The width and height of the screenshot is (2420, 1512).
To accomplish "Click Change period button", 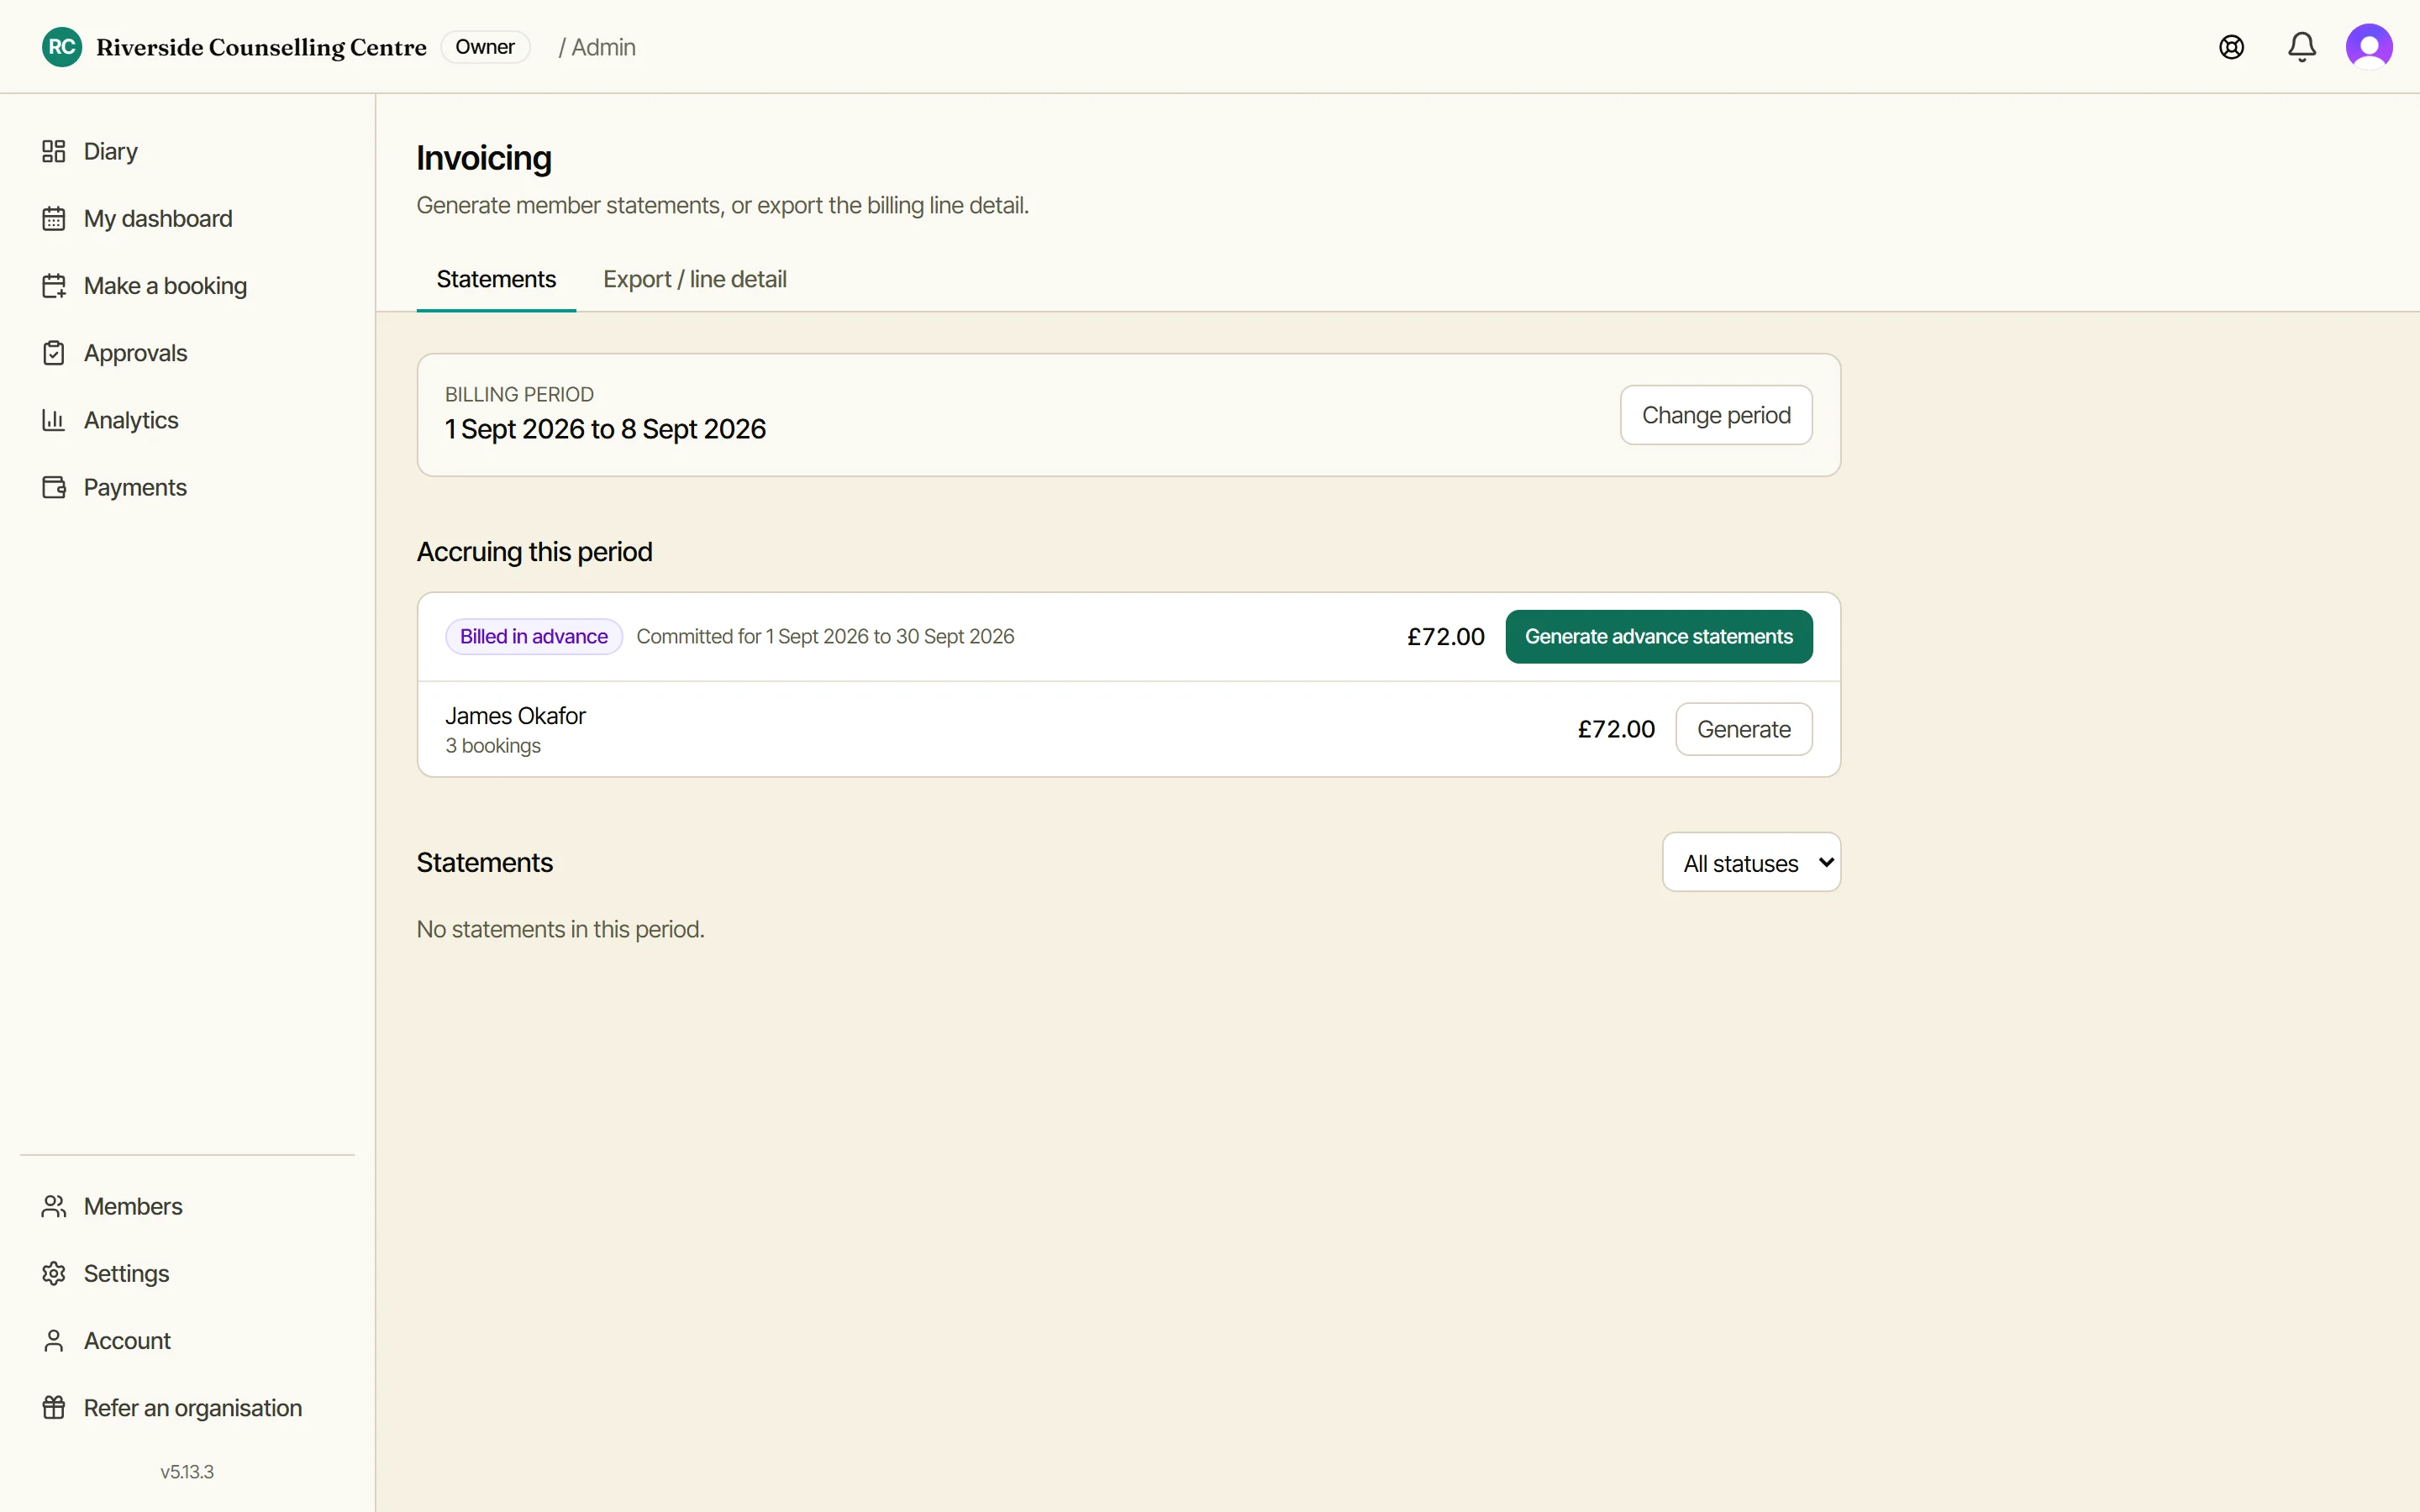I will [x=1716, y=415].
